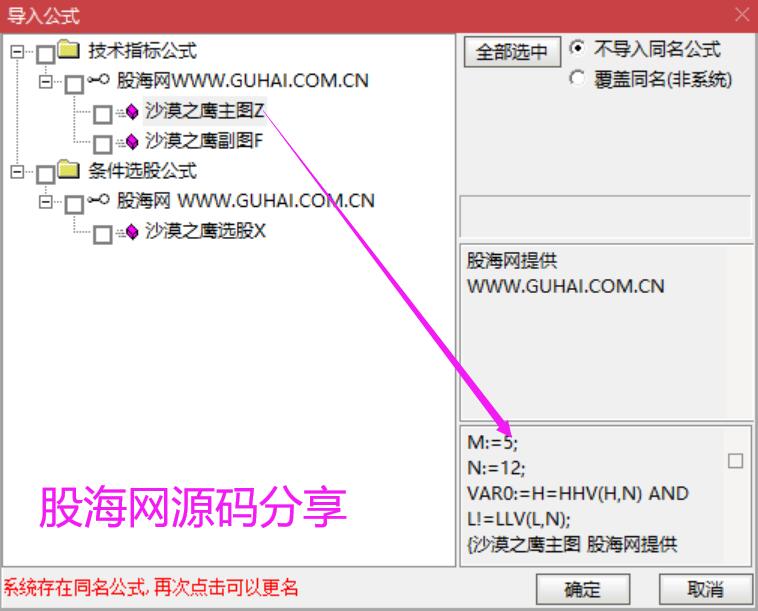
Task: Click the 全部选中 button
Action: click(512, 52)
